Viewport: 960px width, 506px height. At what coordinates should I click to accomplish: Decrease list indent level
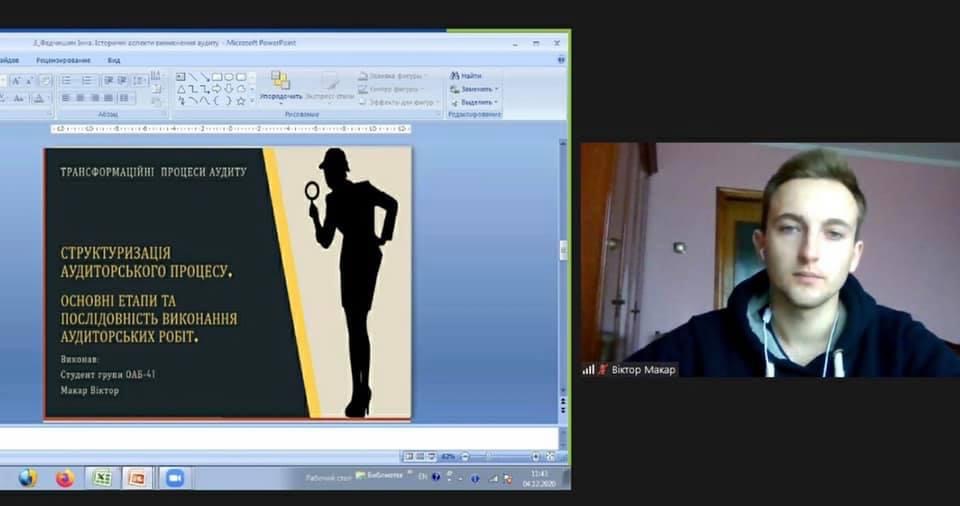coord(108,81)
